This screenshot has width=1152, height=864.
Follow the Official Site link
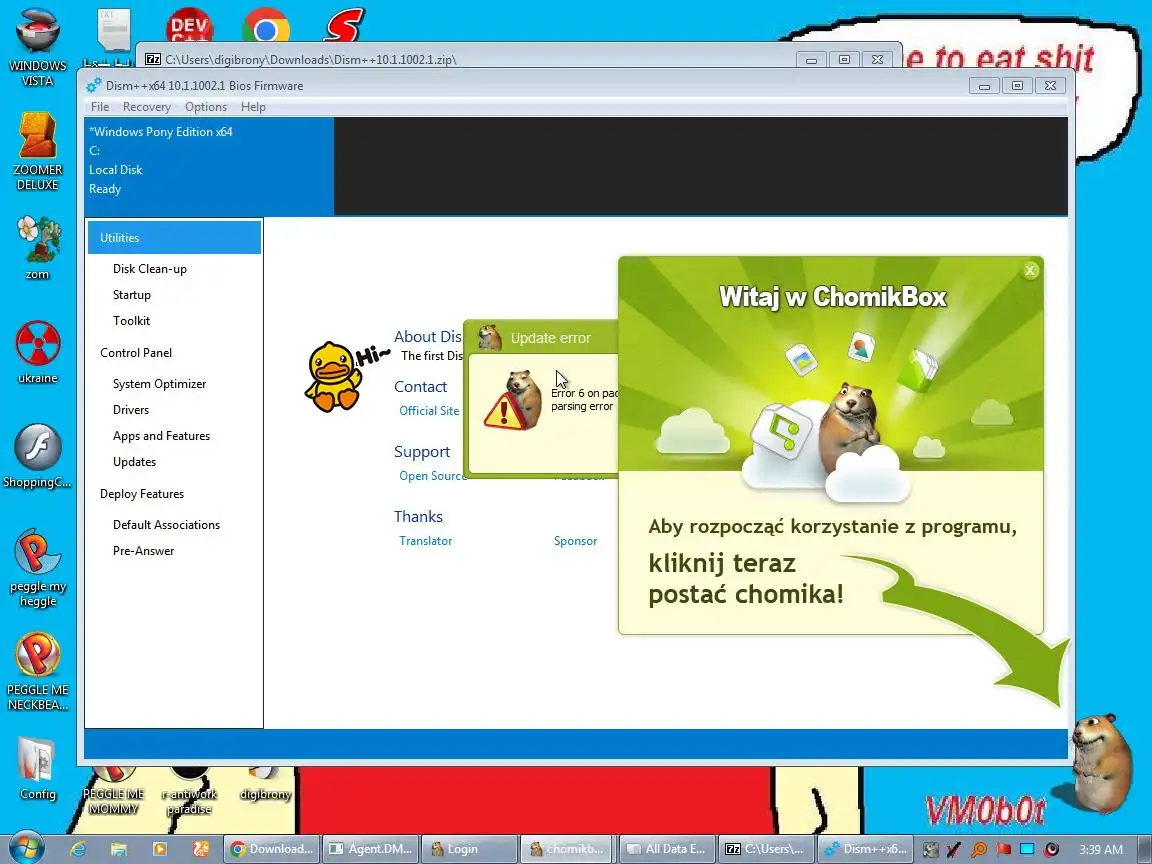pyautogui.click(x=429, y=411)
